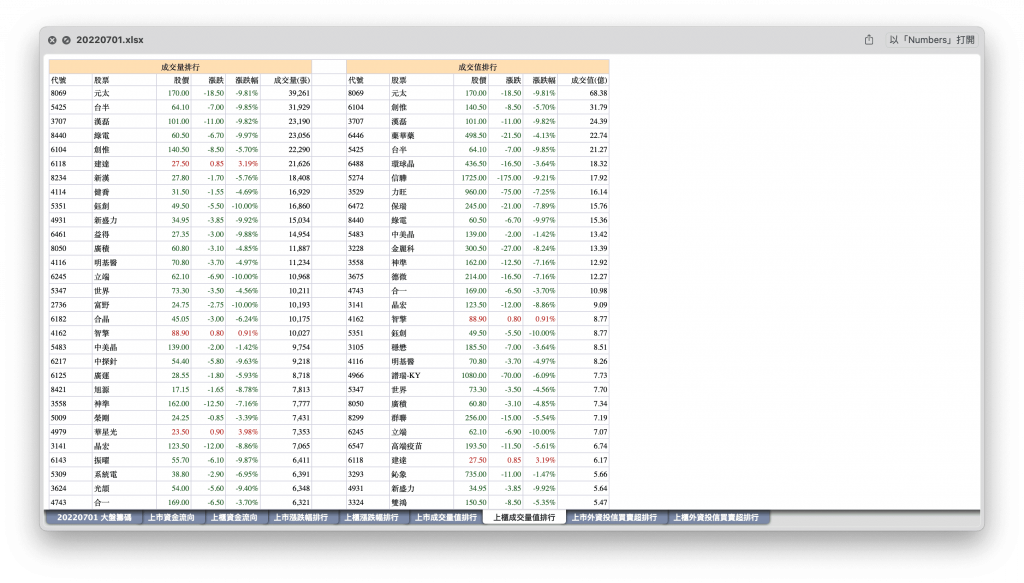This screenshot has height=583, width=1024.
Task: Click the stock name 光頡
Action: click(x=101, y=488)
